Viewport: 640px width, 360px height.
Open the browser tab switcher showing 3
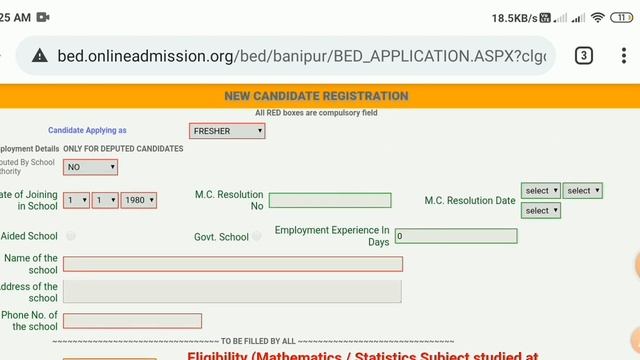584,55
